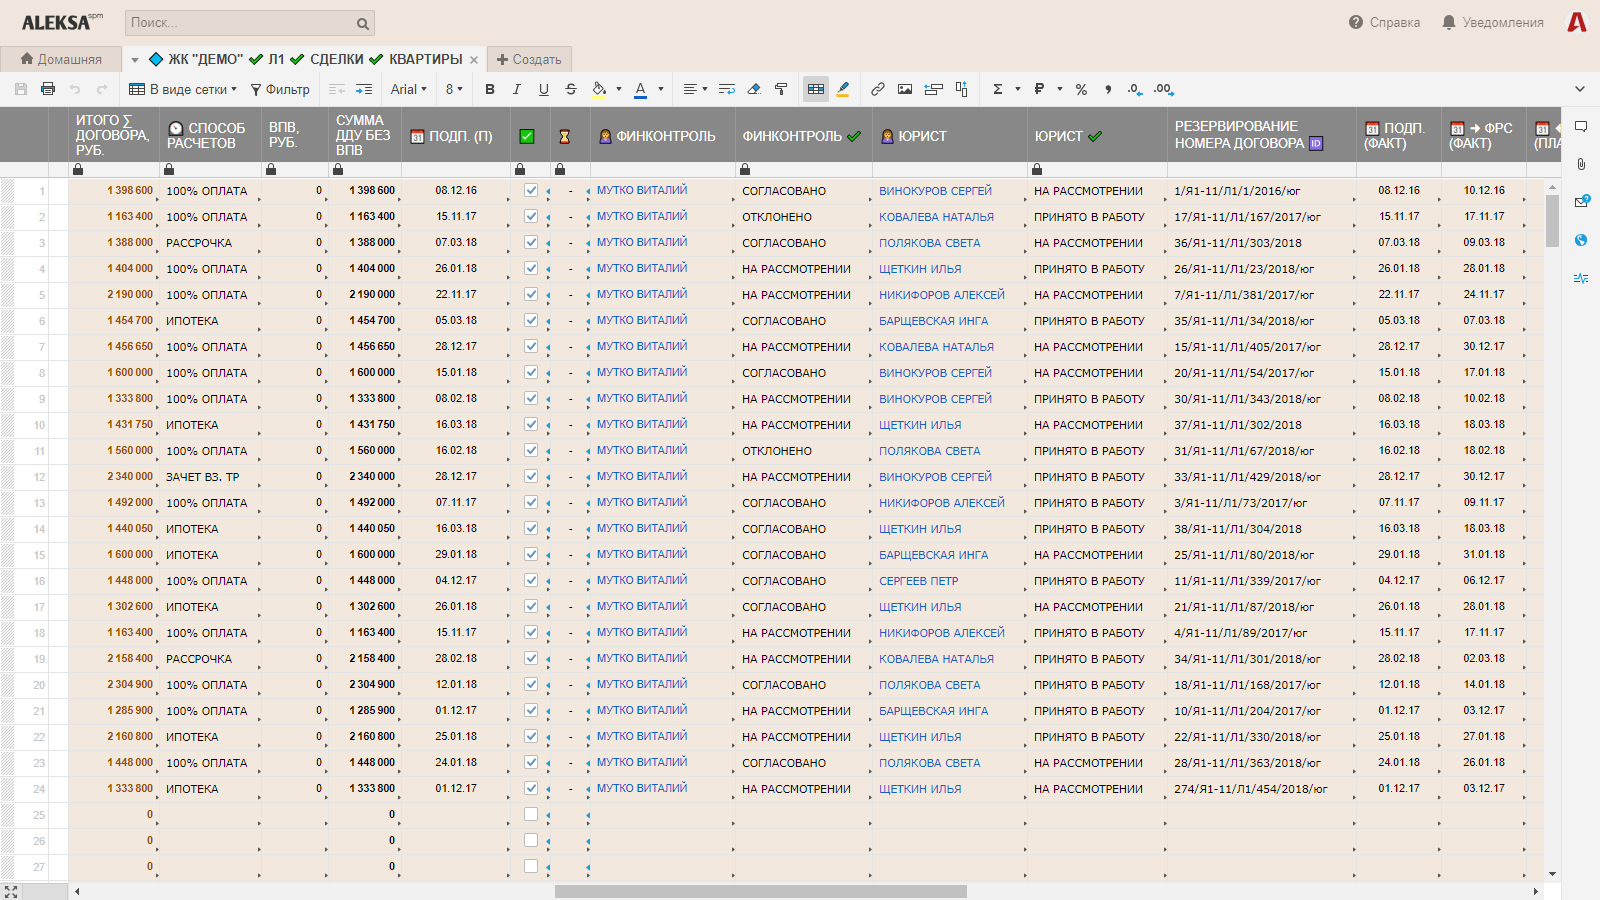
Task: Toggle the checkbox in row 12
Action: (x=531, y=476)
